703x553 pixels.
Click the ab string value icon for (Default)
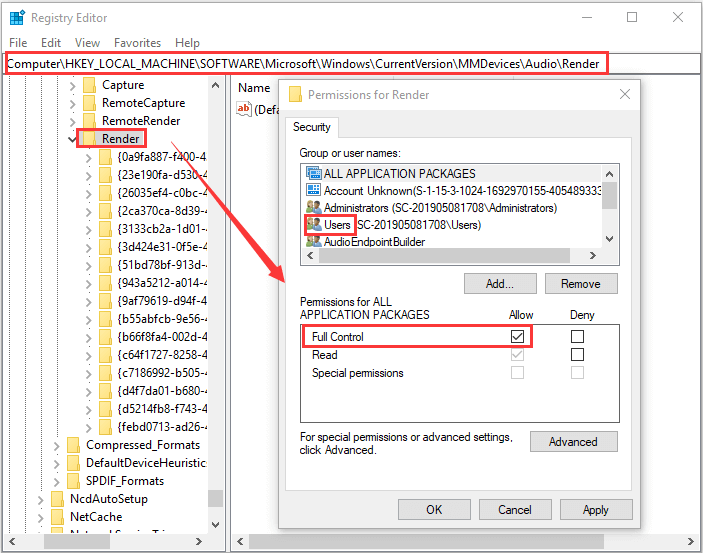[244, 109]
